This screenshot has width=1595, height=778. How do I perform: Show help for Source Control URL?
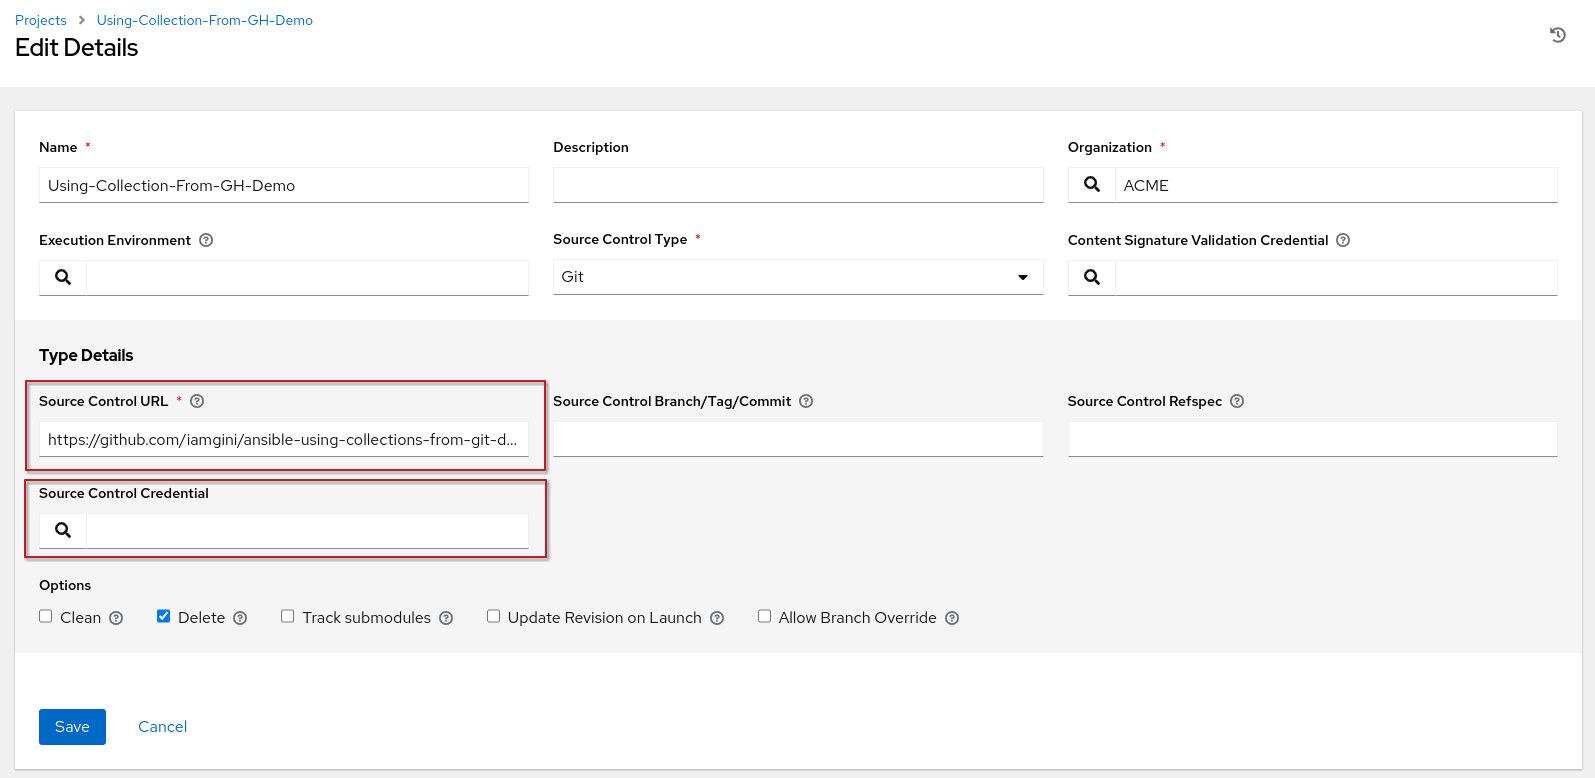click(197, 401)
